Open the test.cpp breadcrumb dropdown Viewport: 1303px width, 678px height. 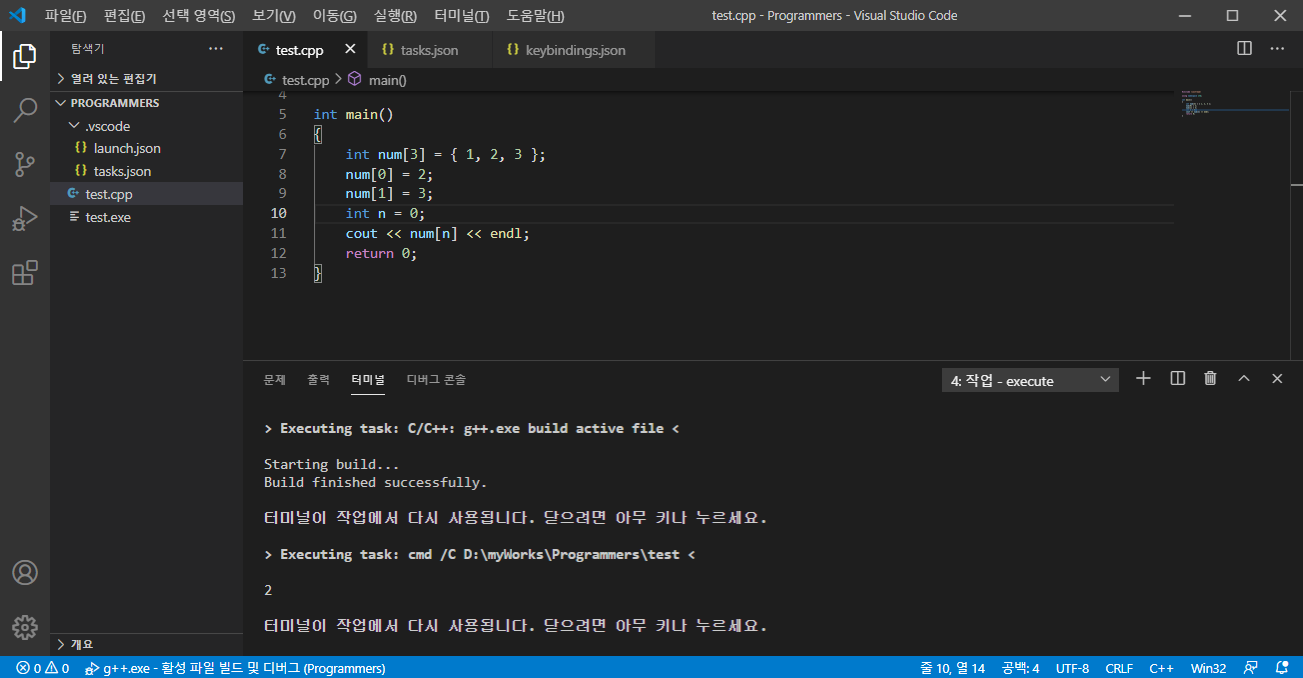click(x=296, y=80)
